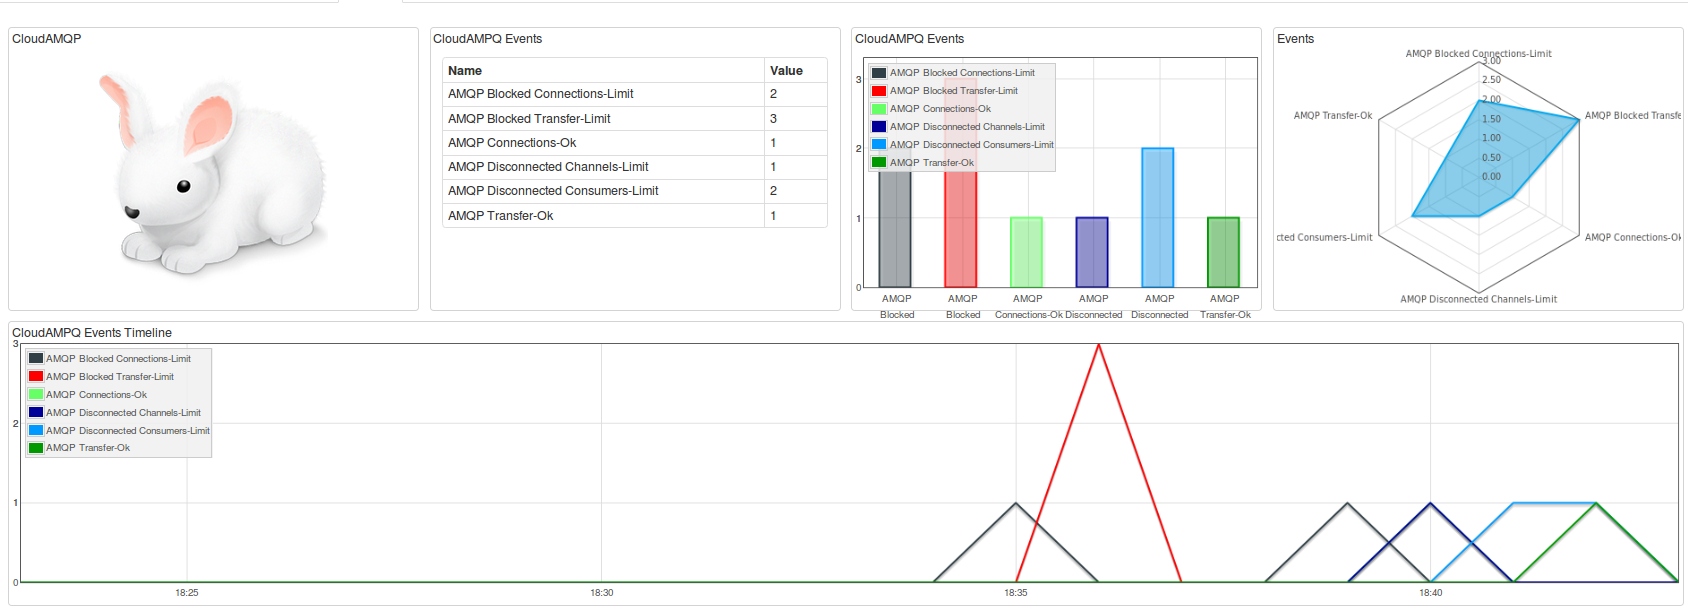Click the CloudAMQP white rabbit logo image
The image size is (1688, 606).
click(x=213, y=172)
